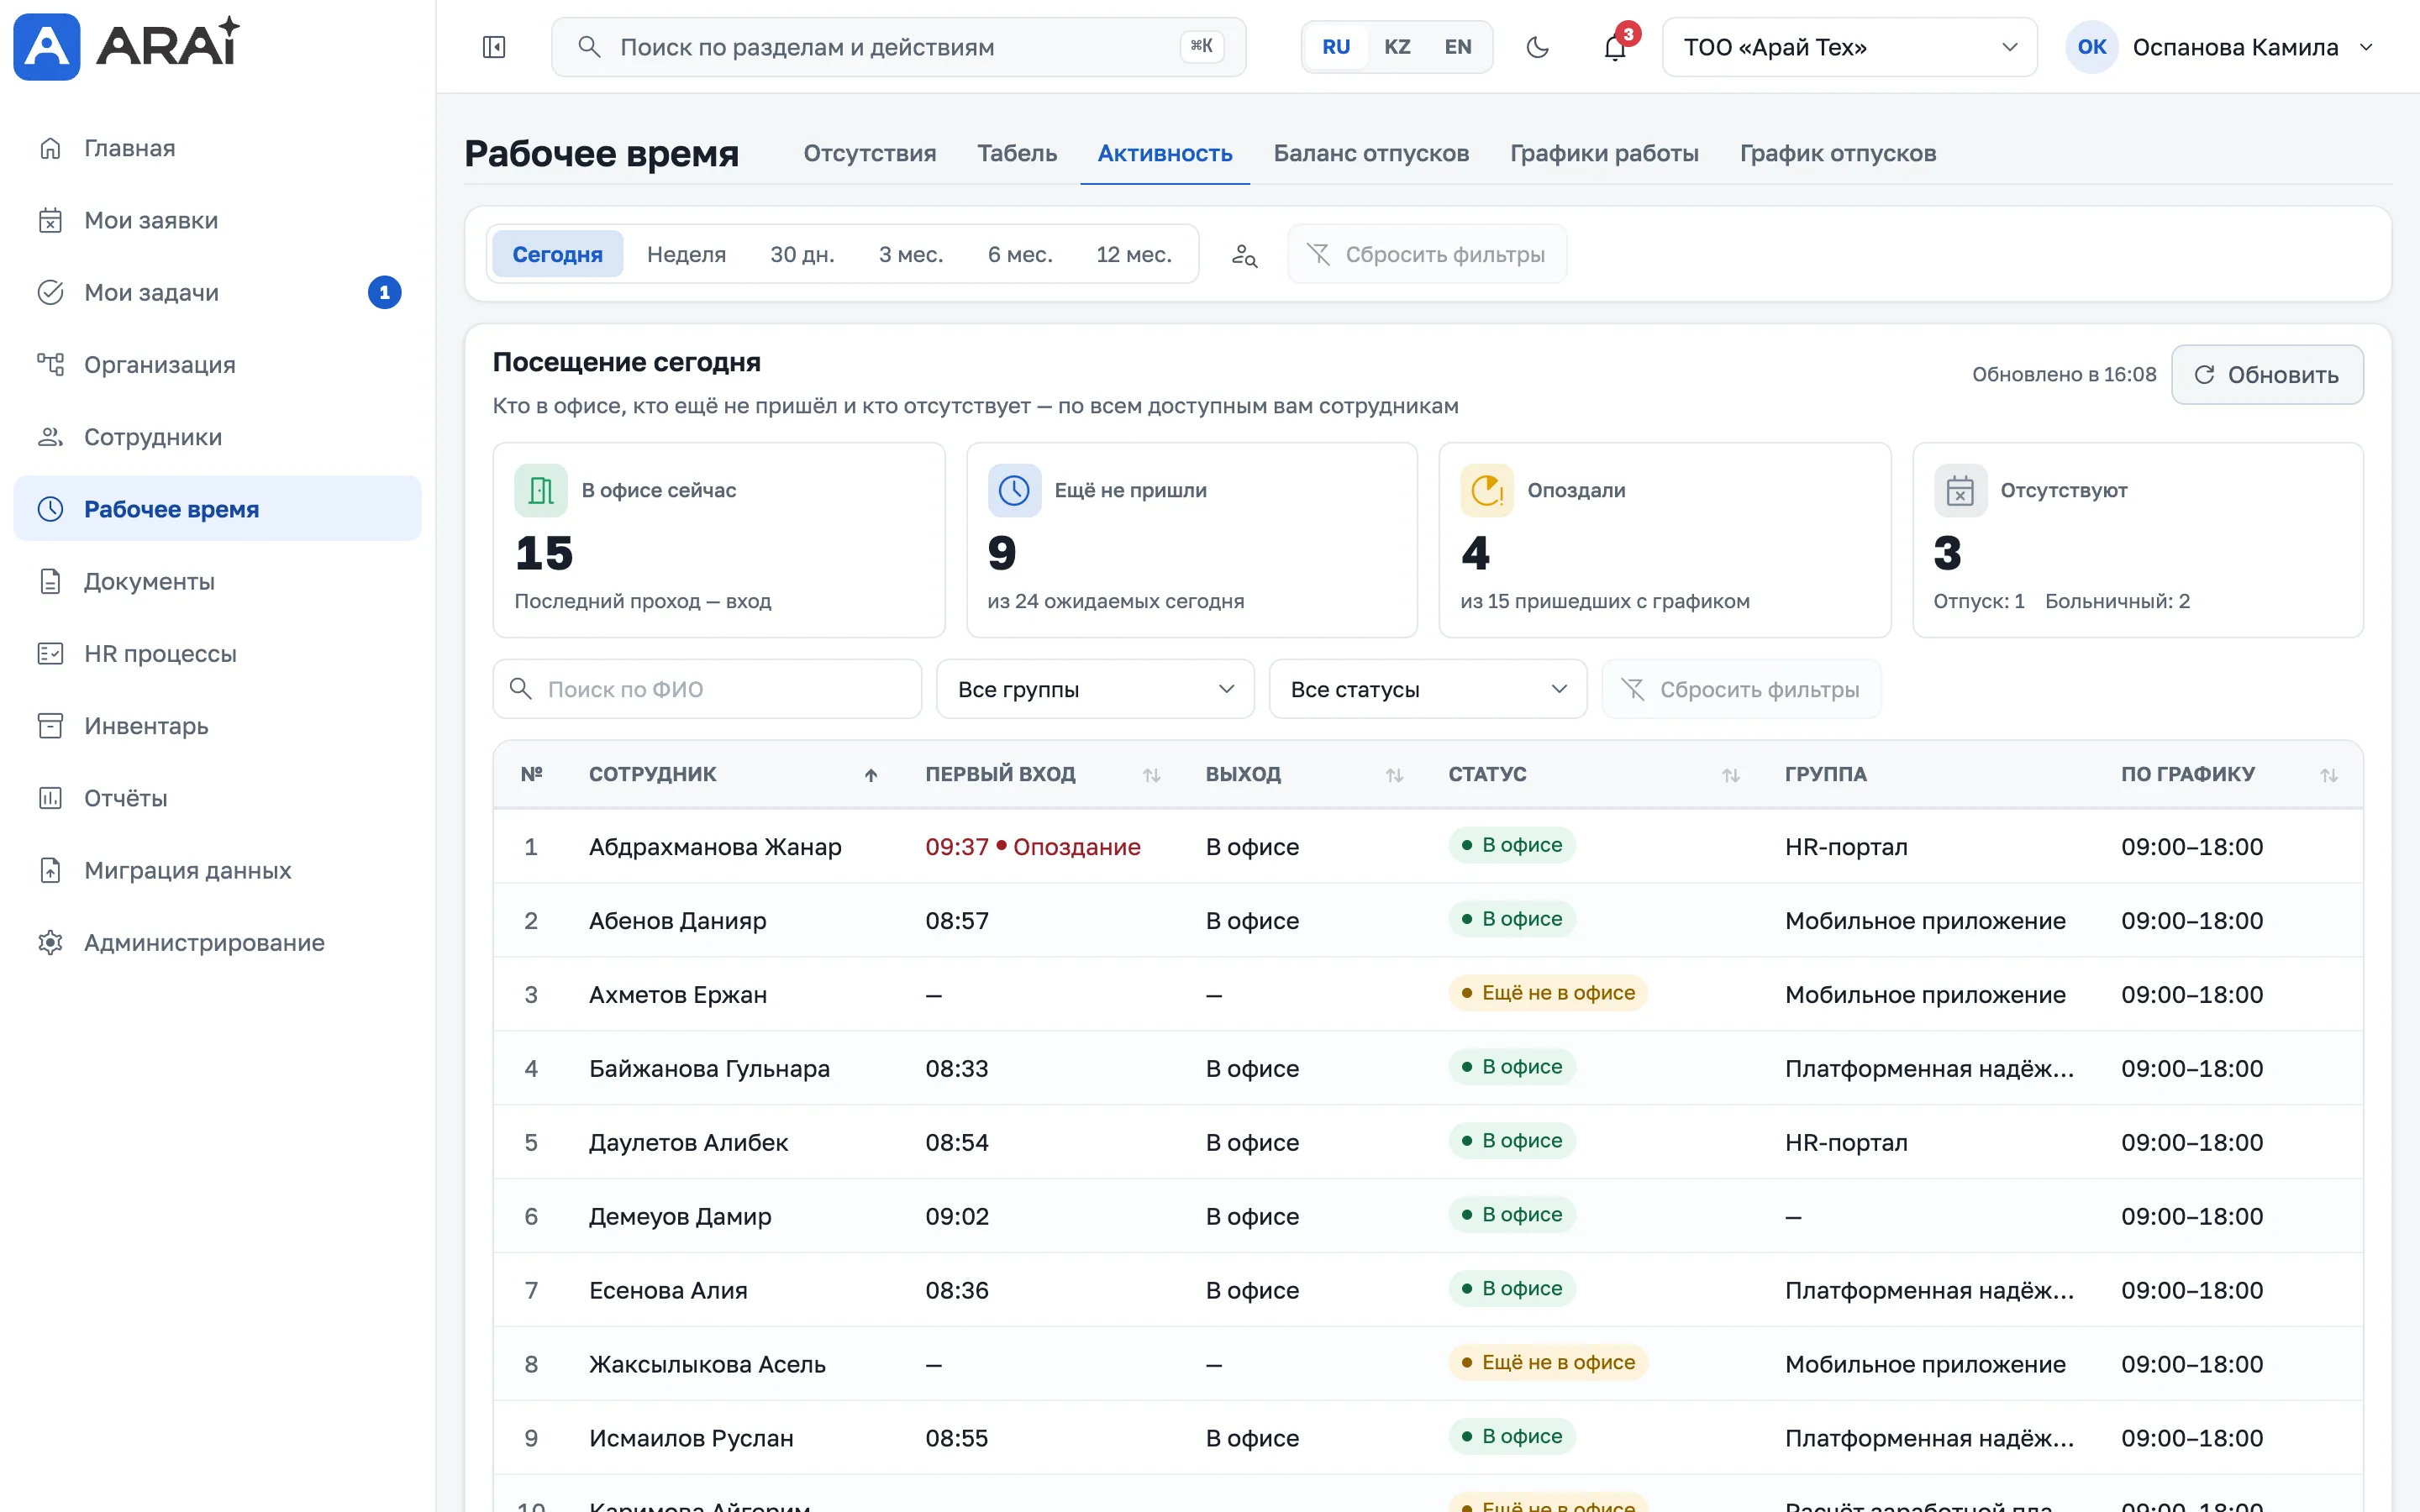The image size is (2420, 1512).
Task: Go to Мои задачи section
Action: tap(217, 292)
